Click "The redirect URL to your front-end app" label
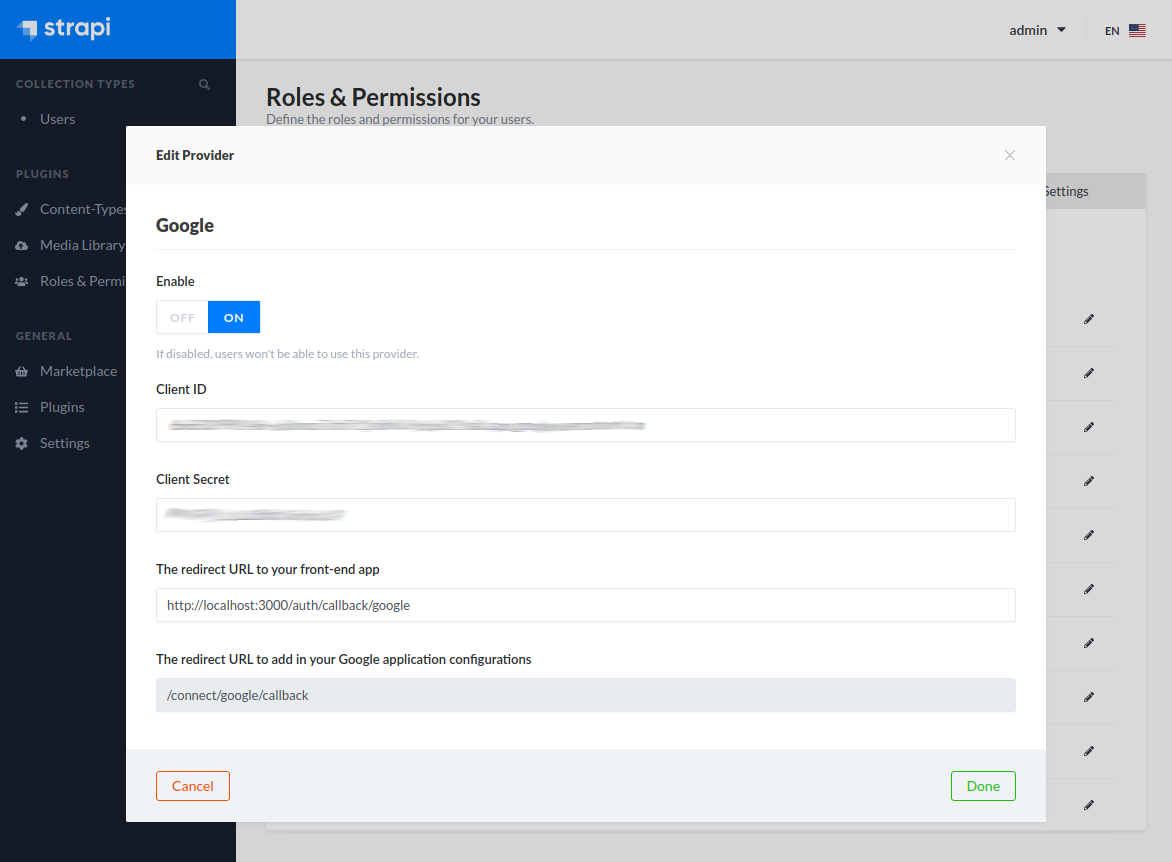Image resolution: width=1172 pixels, height=862 pixels. pos(268,570)
